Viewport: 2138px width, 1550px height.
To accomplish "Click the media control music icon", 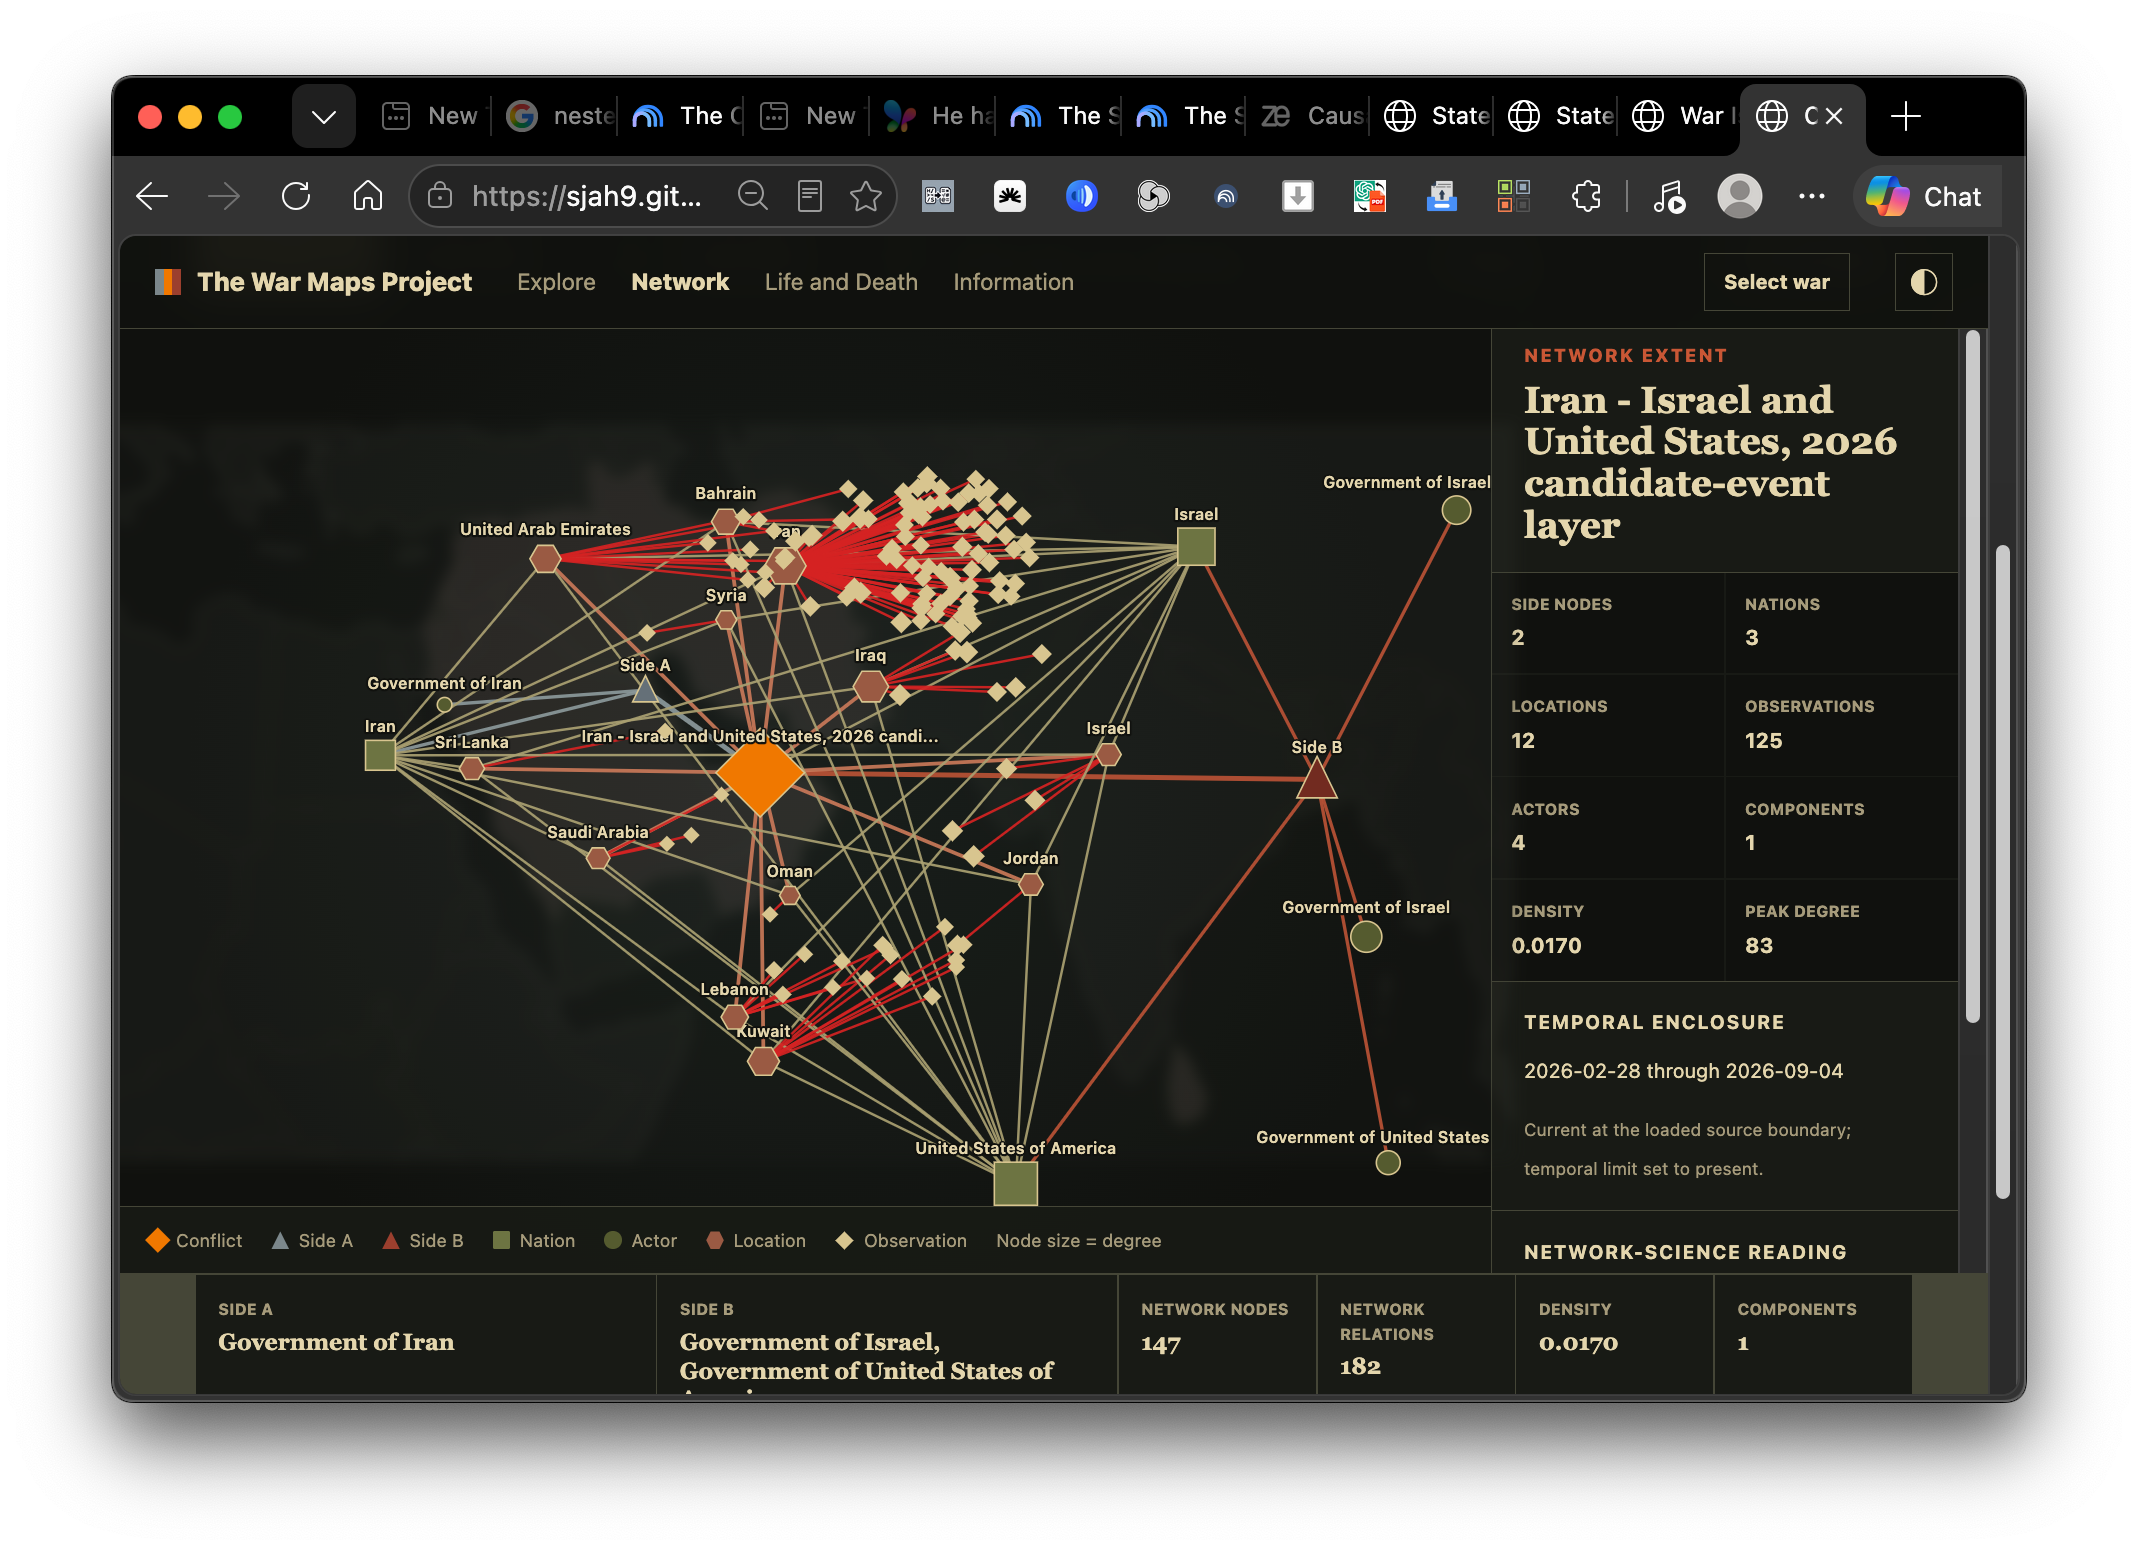I will [1668, 196].
